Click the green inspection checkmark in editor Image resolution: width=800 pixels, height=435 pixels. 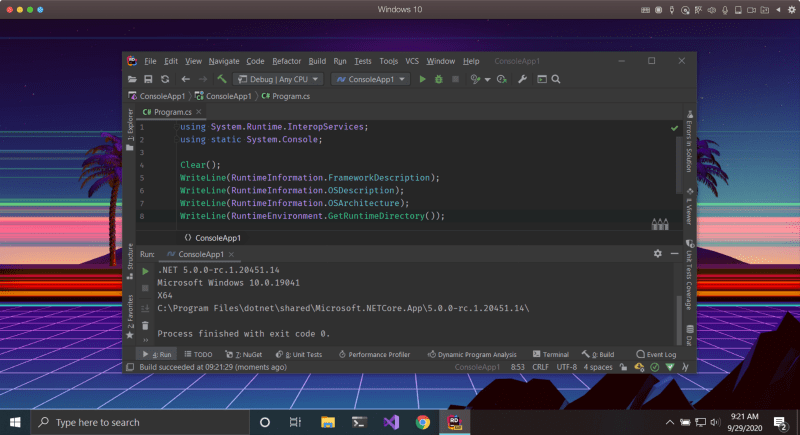point(674,128)
